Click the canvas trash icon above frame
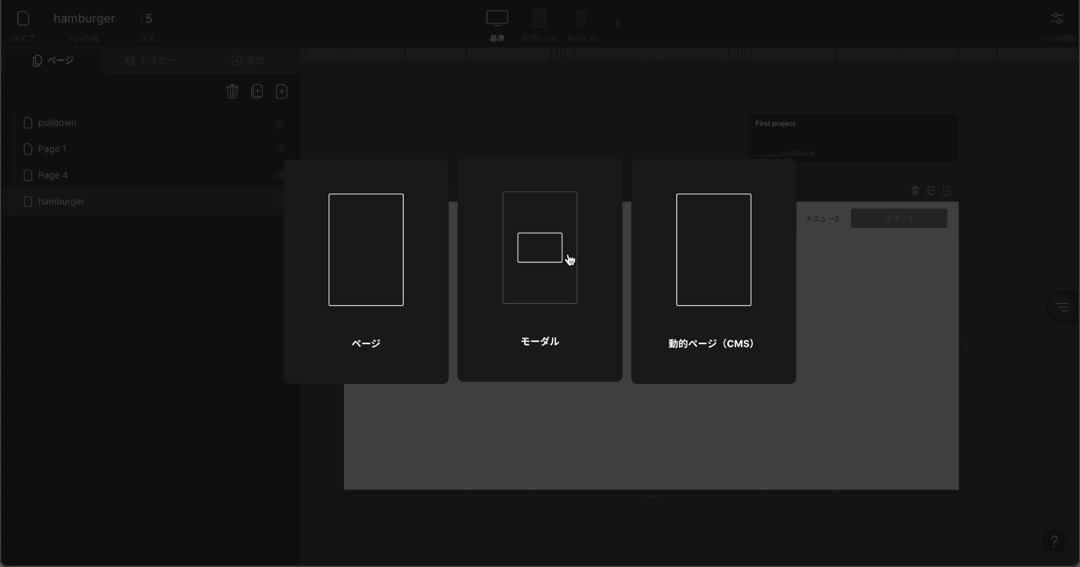Screen dimensions: 1080x567 915,191
